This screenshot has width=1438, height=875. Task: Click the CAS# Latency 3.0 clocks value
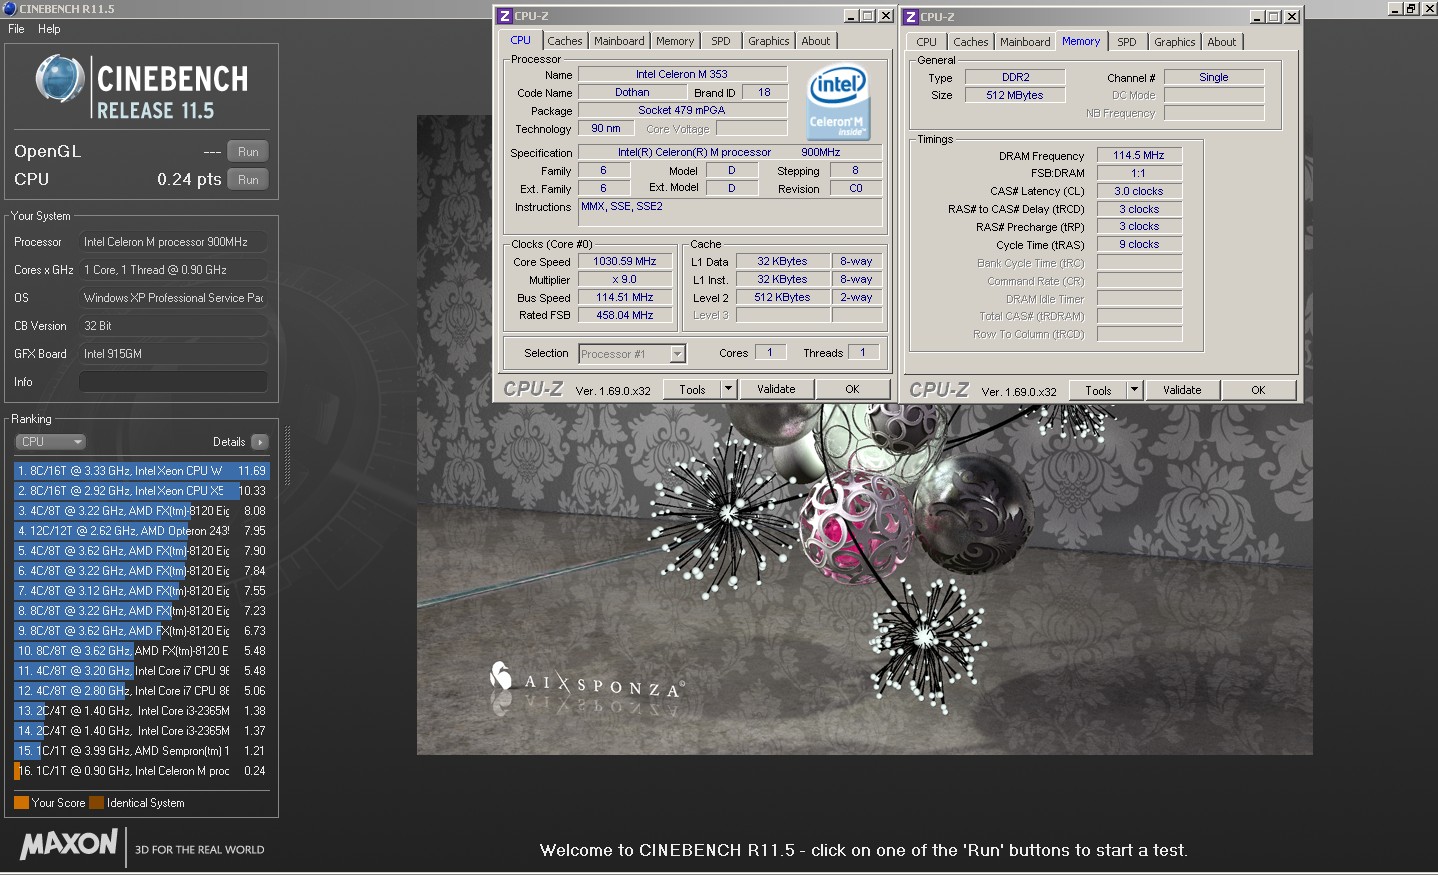(x=1139, y=192)
